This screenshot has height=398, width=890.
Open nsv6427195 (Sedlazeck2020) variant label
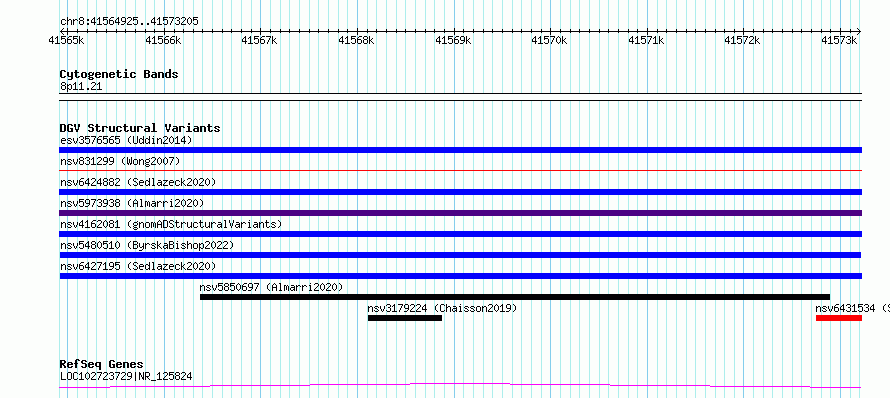point(138,266)
